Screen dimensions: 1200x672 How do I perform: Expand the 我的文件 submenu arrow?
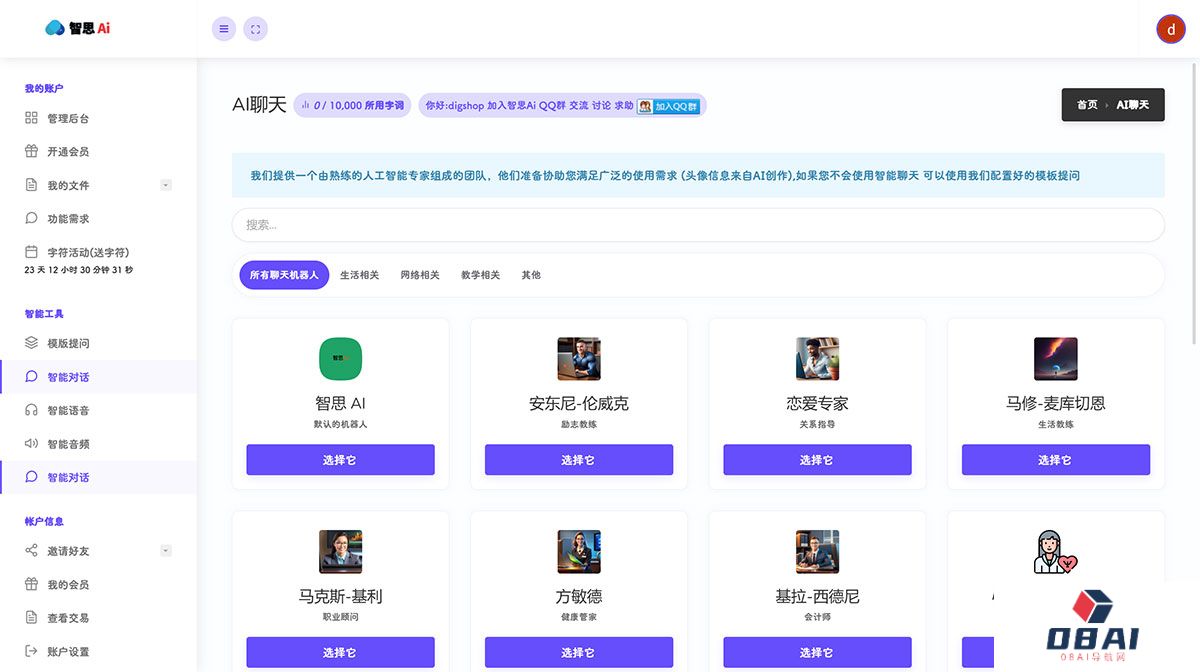(x=166, y=185)
